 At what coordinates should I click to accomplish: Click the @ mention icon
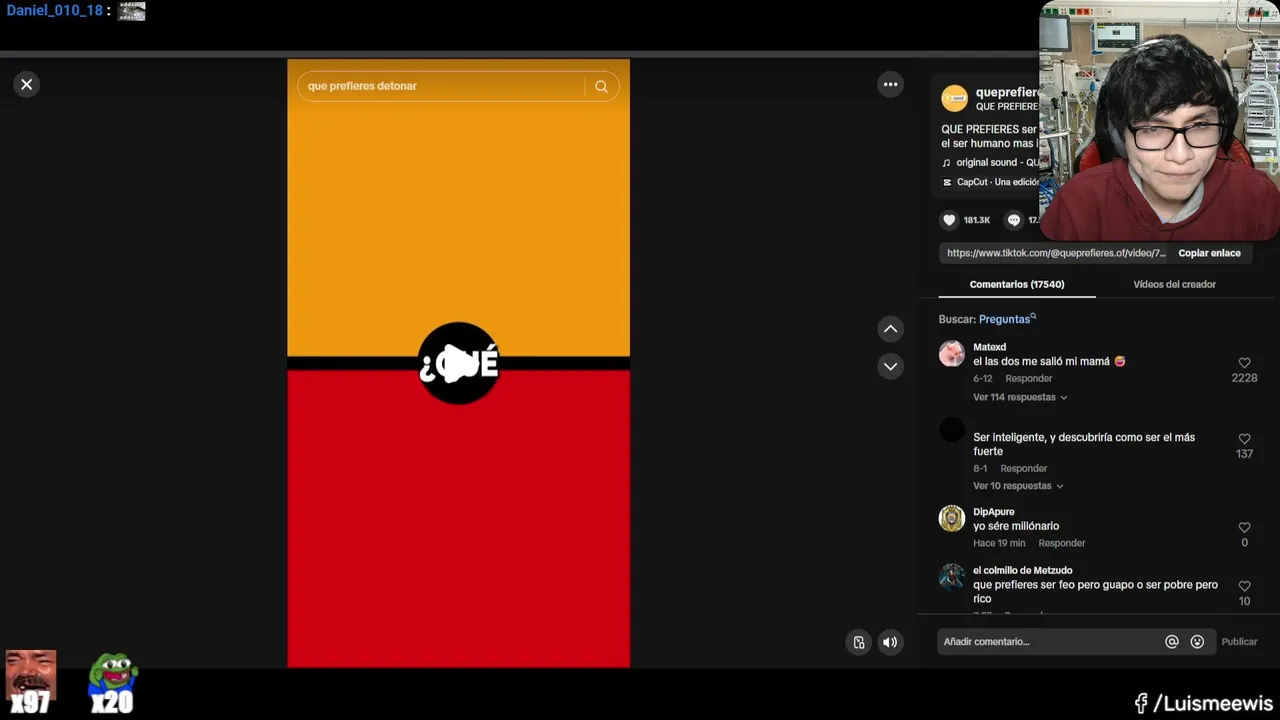coord(1172,642)
